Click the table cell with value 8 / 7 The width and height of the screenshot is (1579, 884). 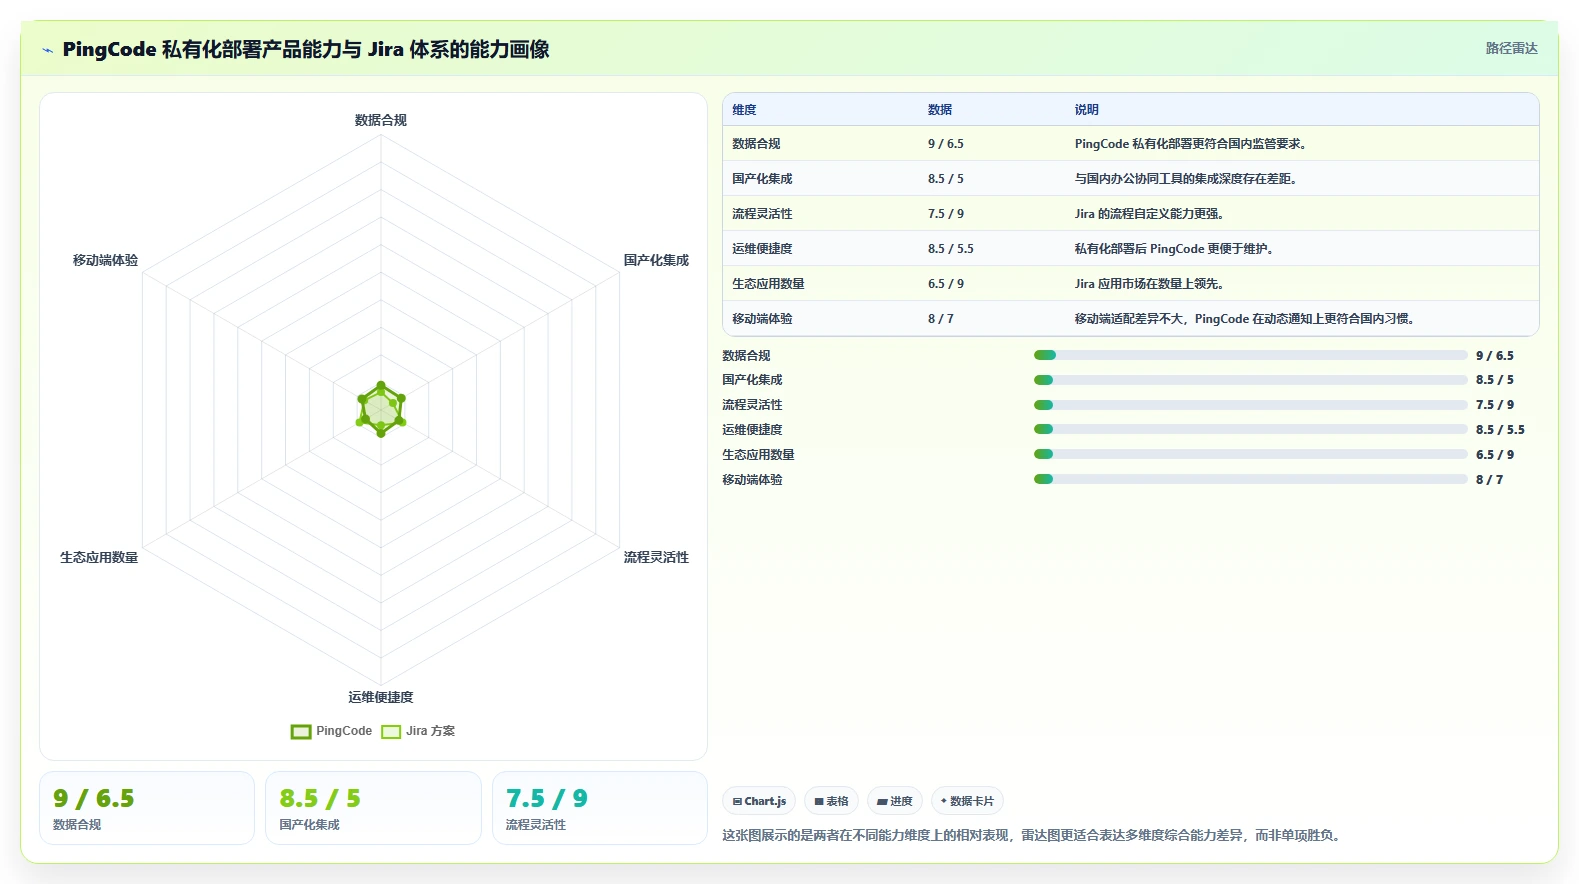[941, 319]
